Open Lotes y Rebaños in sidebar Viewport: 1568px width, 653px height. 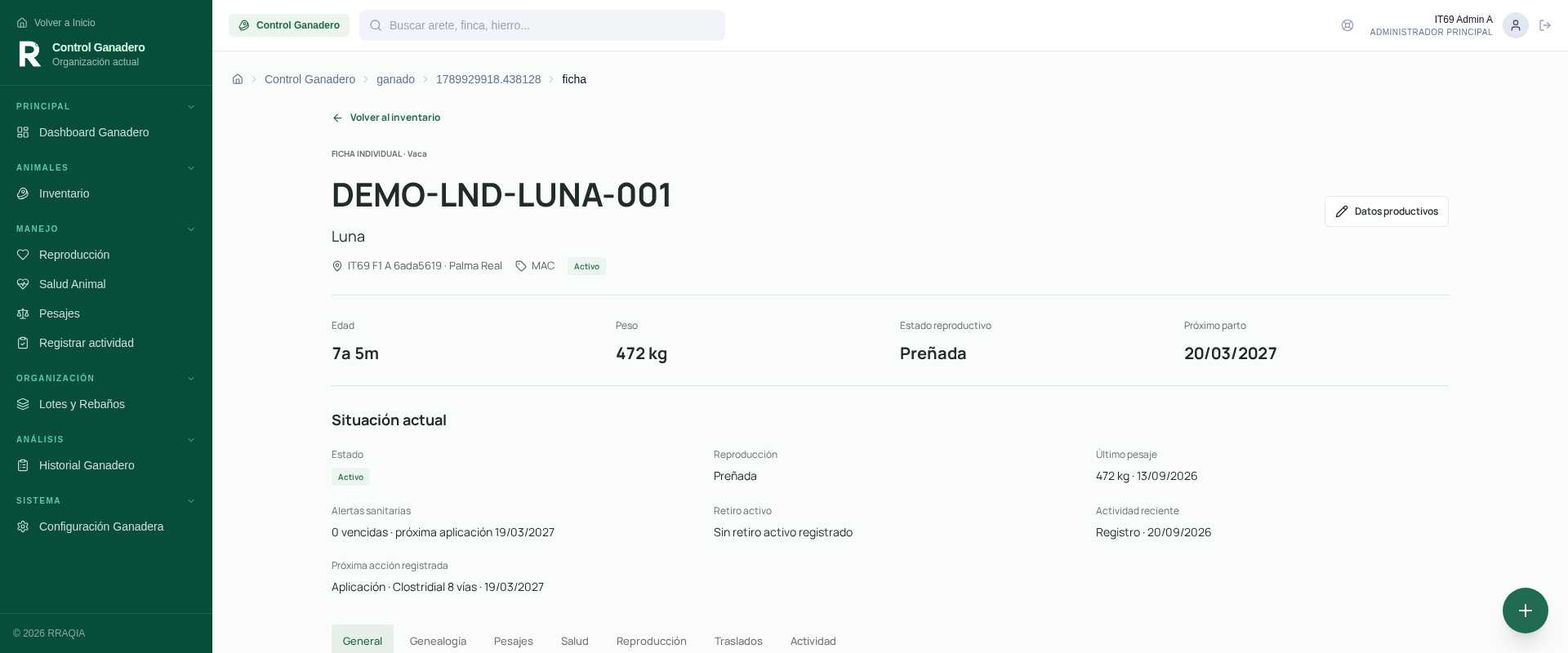[106, 405]
